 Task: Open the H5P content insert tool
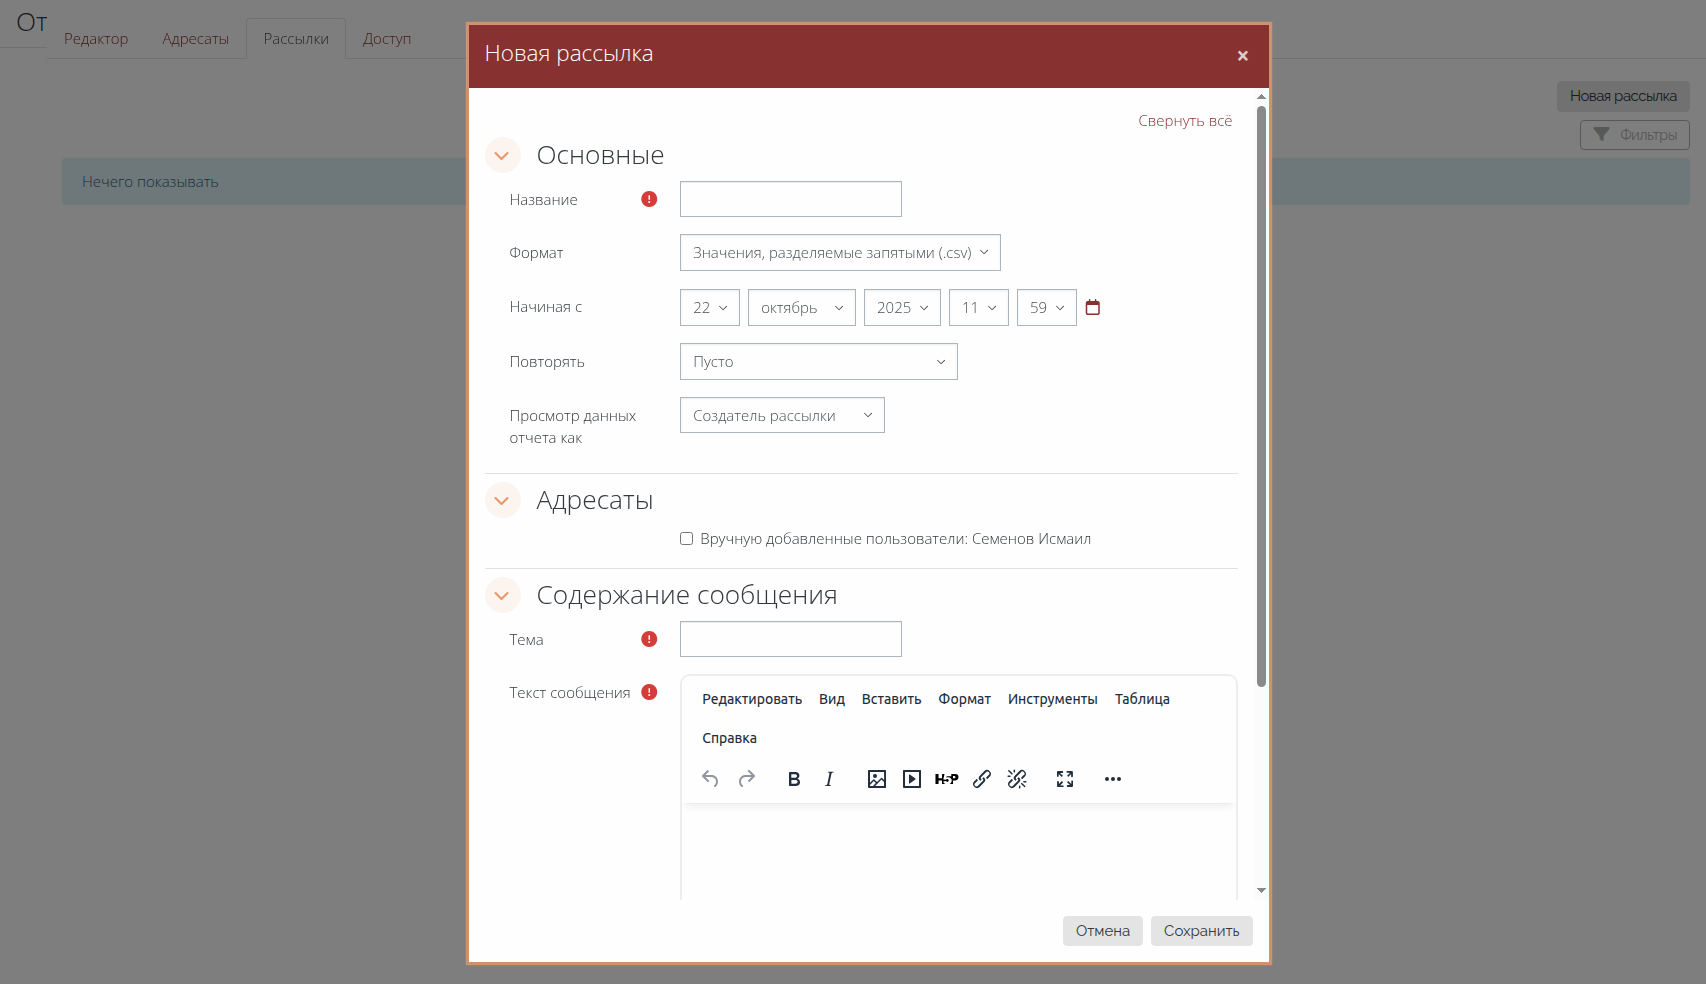[947, 779]
